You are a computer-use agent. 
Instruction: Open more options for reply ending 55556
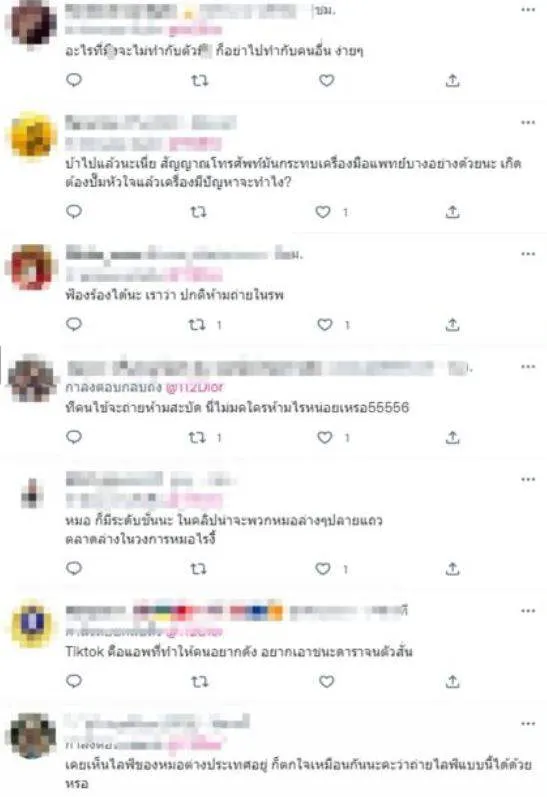(528, 366)
